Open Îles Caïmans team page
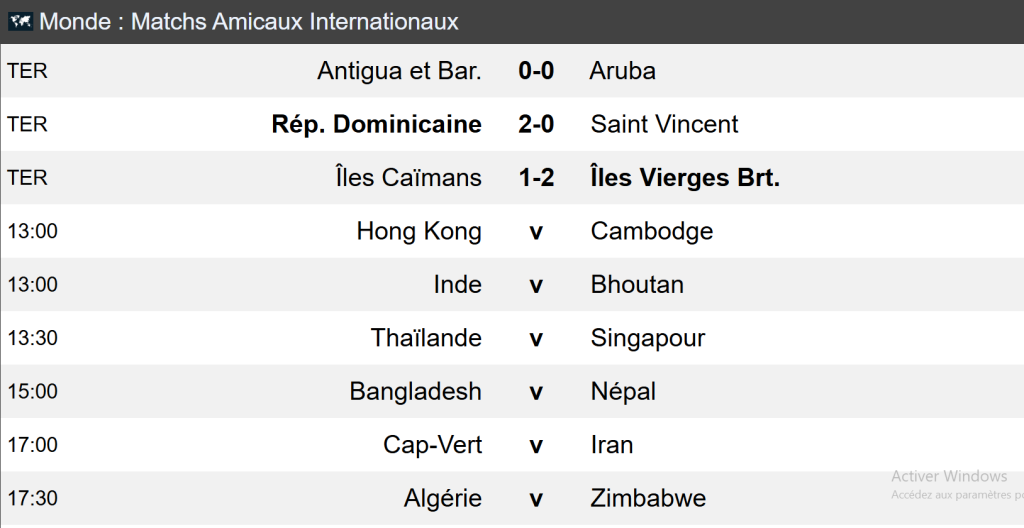Viewport: 1024px width, 528px height. 409,178
